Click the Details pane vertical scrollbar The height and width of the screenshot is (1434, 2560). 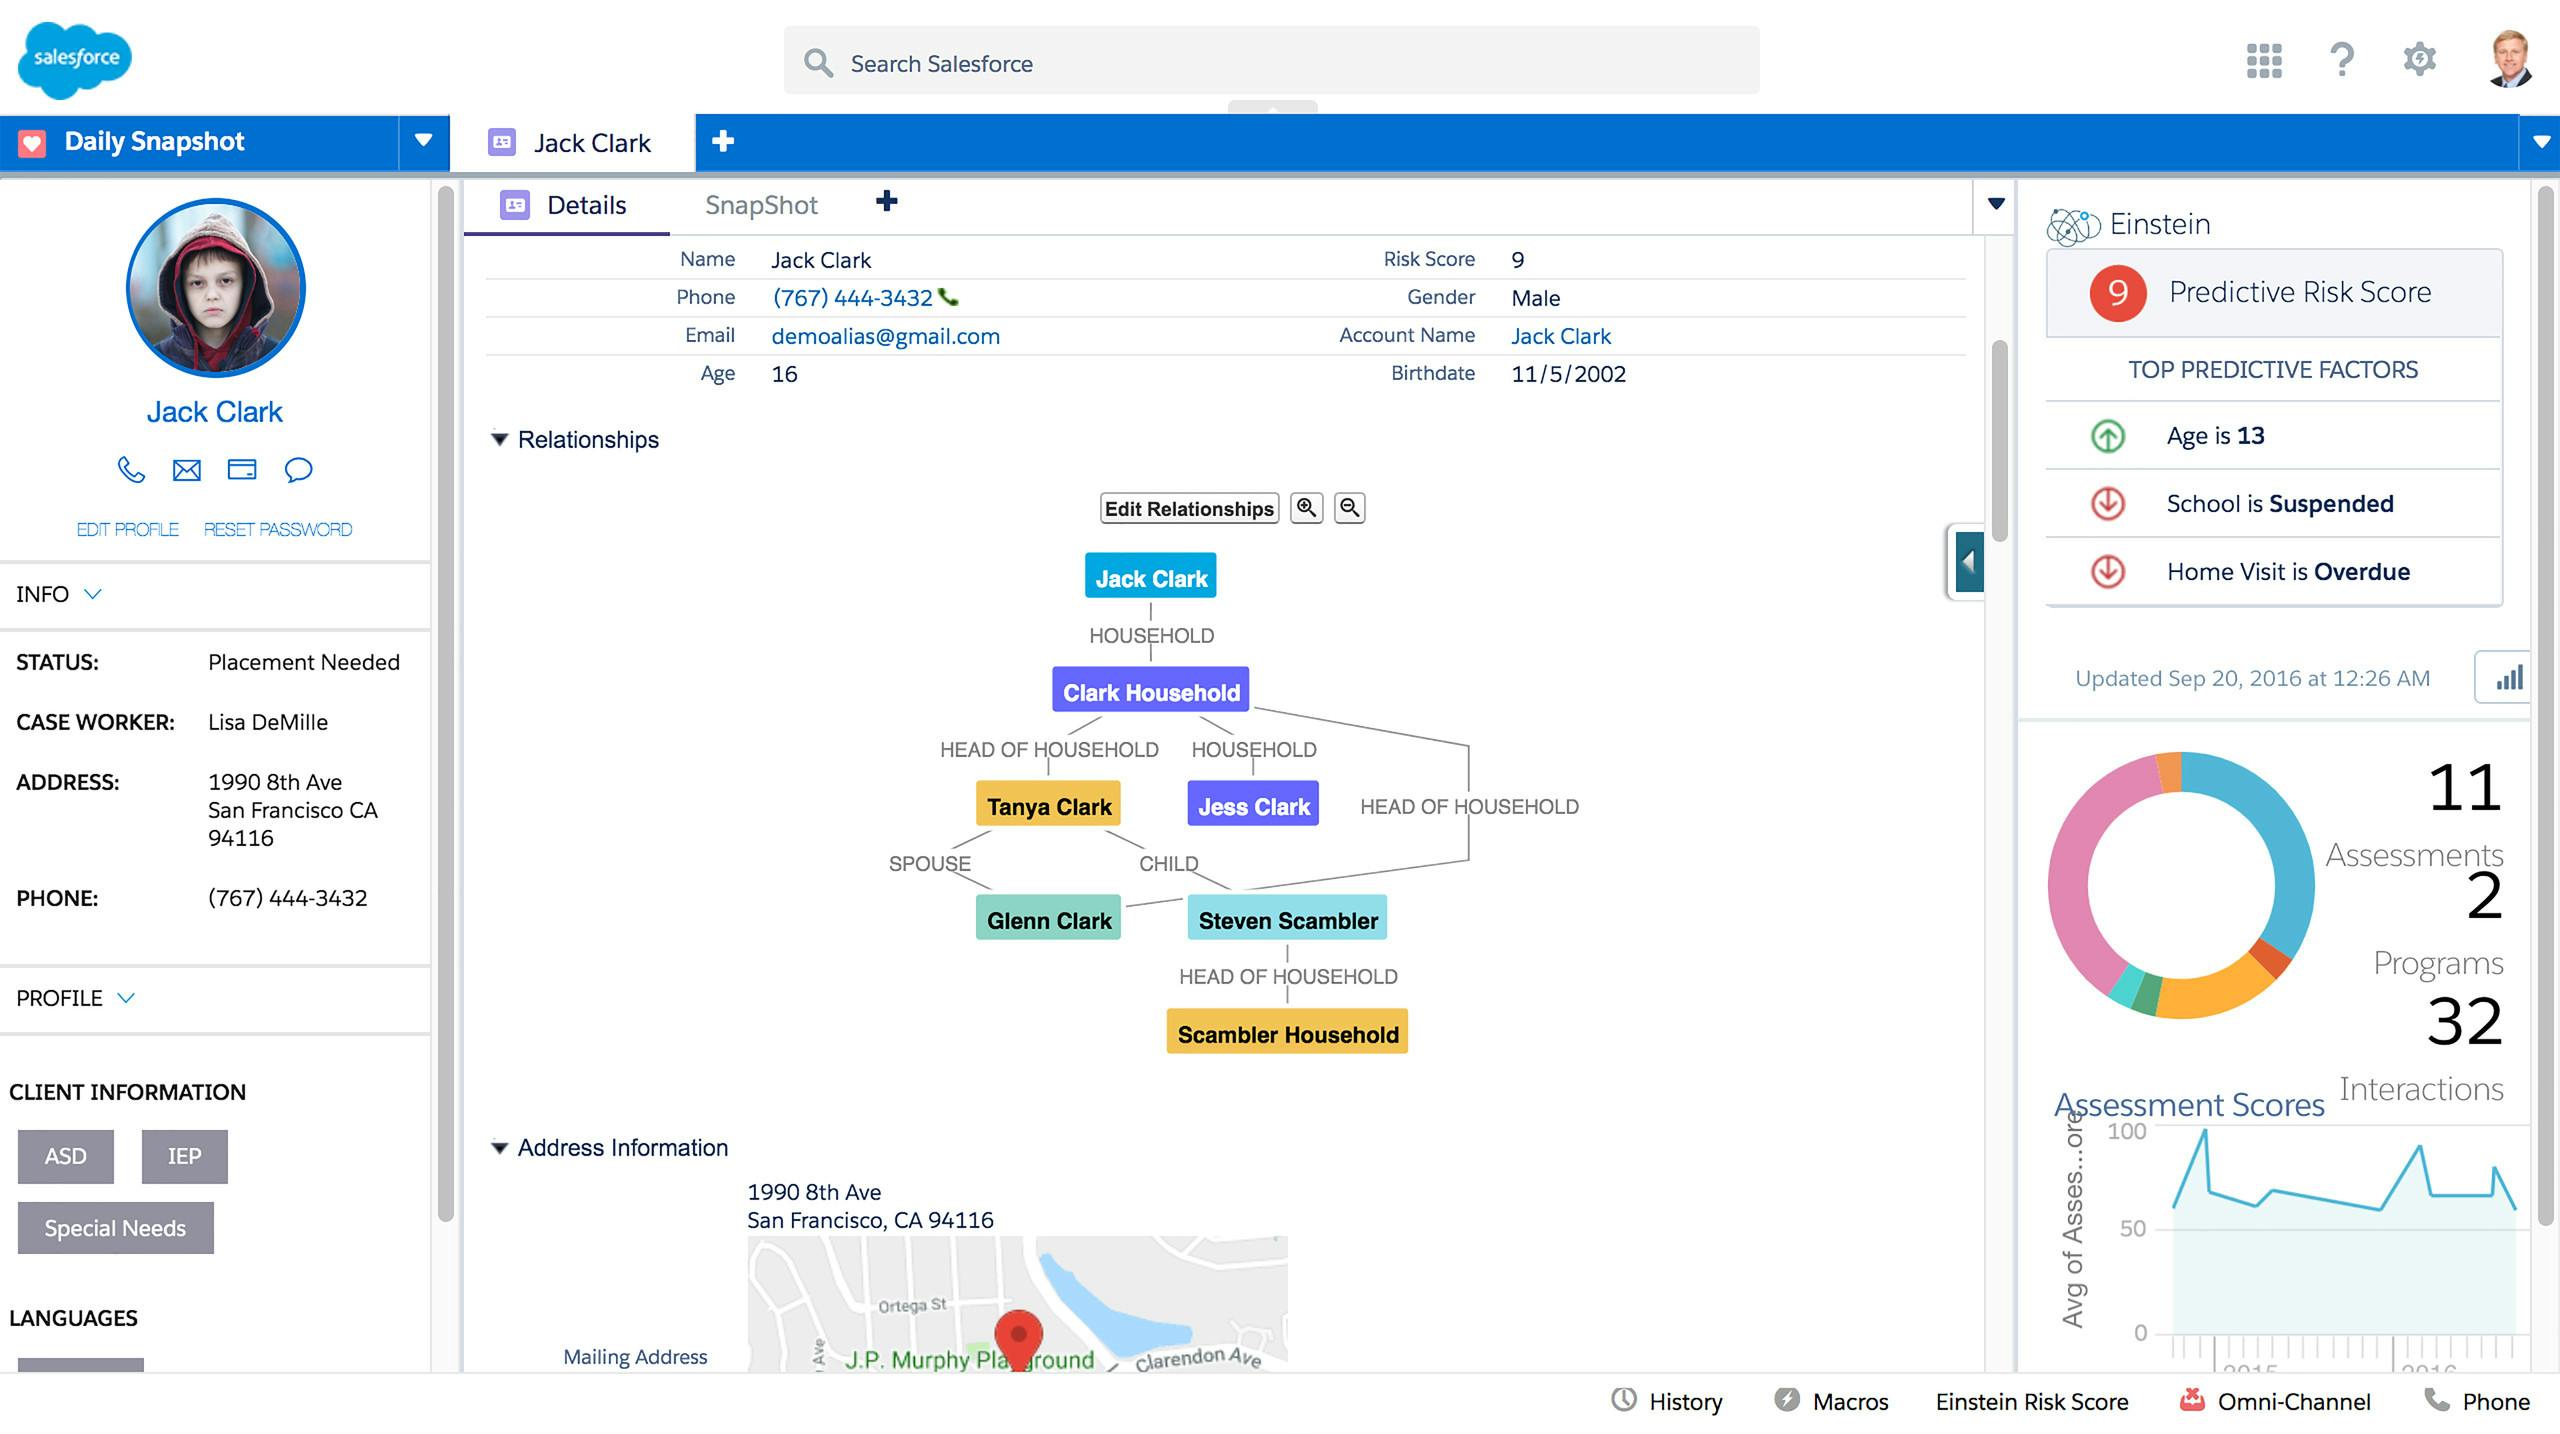1999,440
